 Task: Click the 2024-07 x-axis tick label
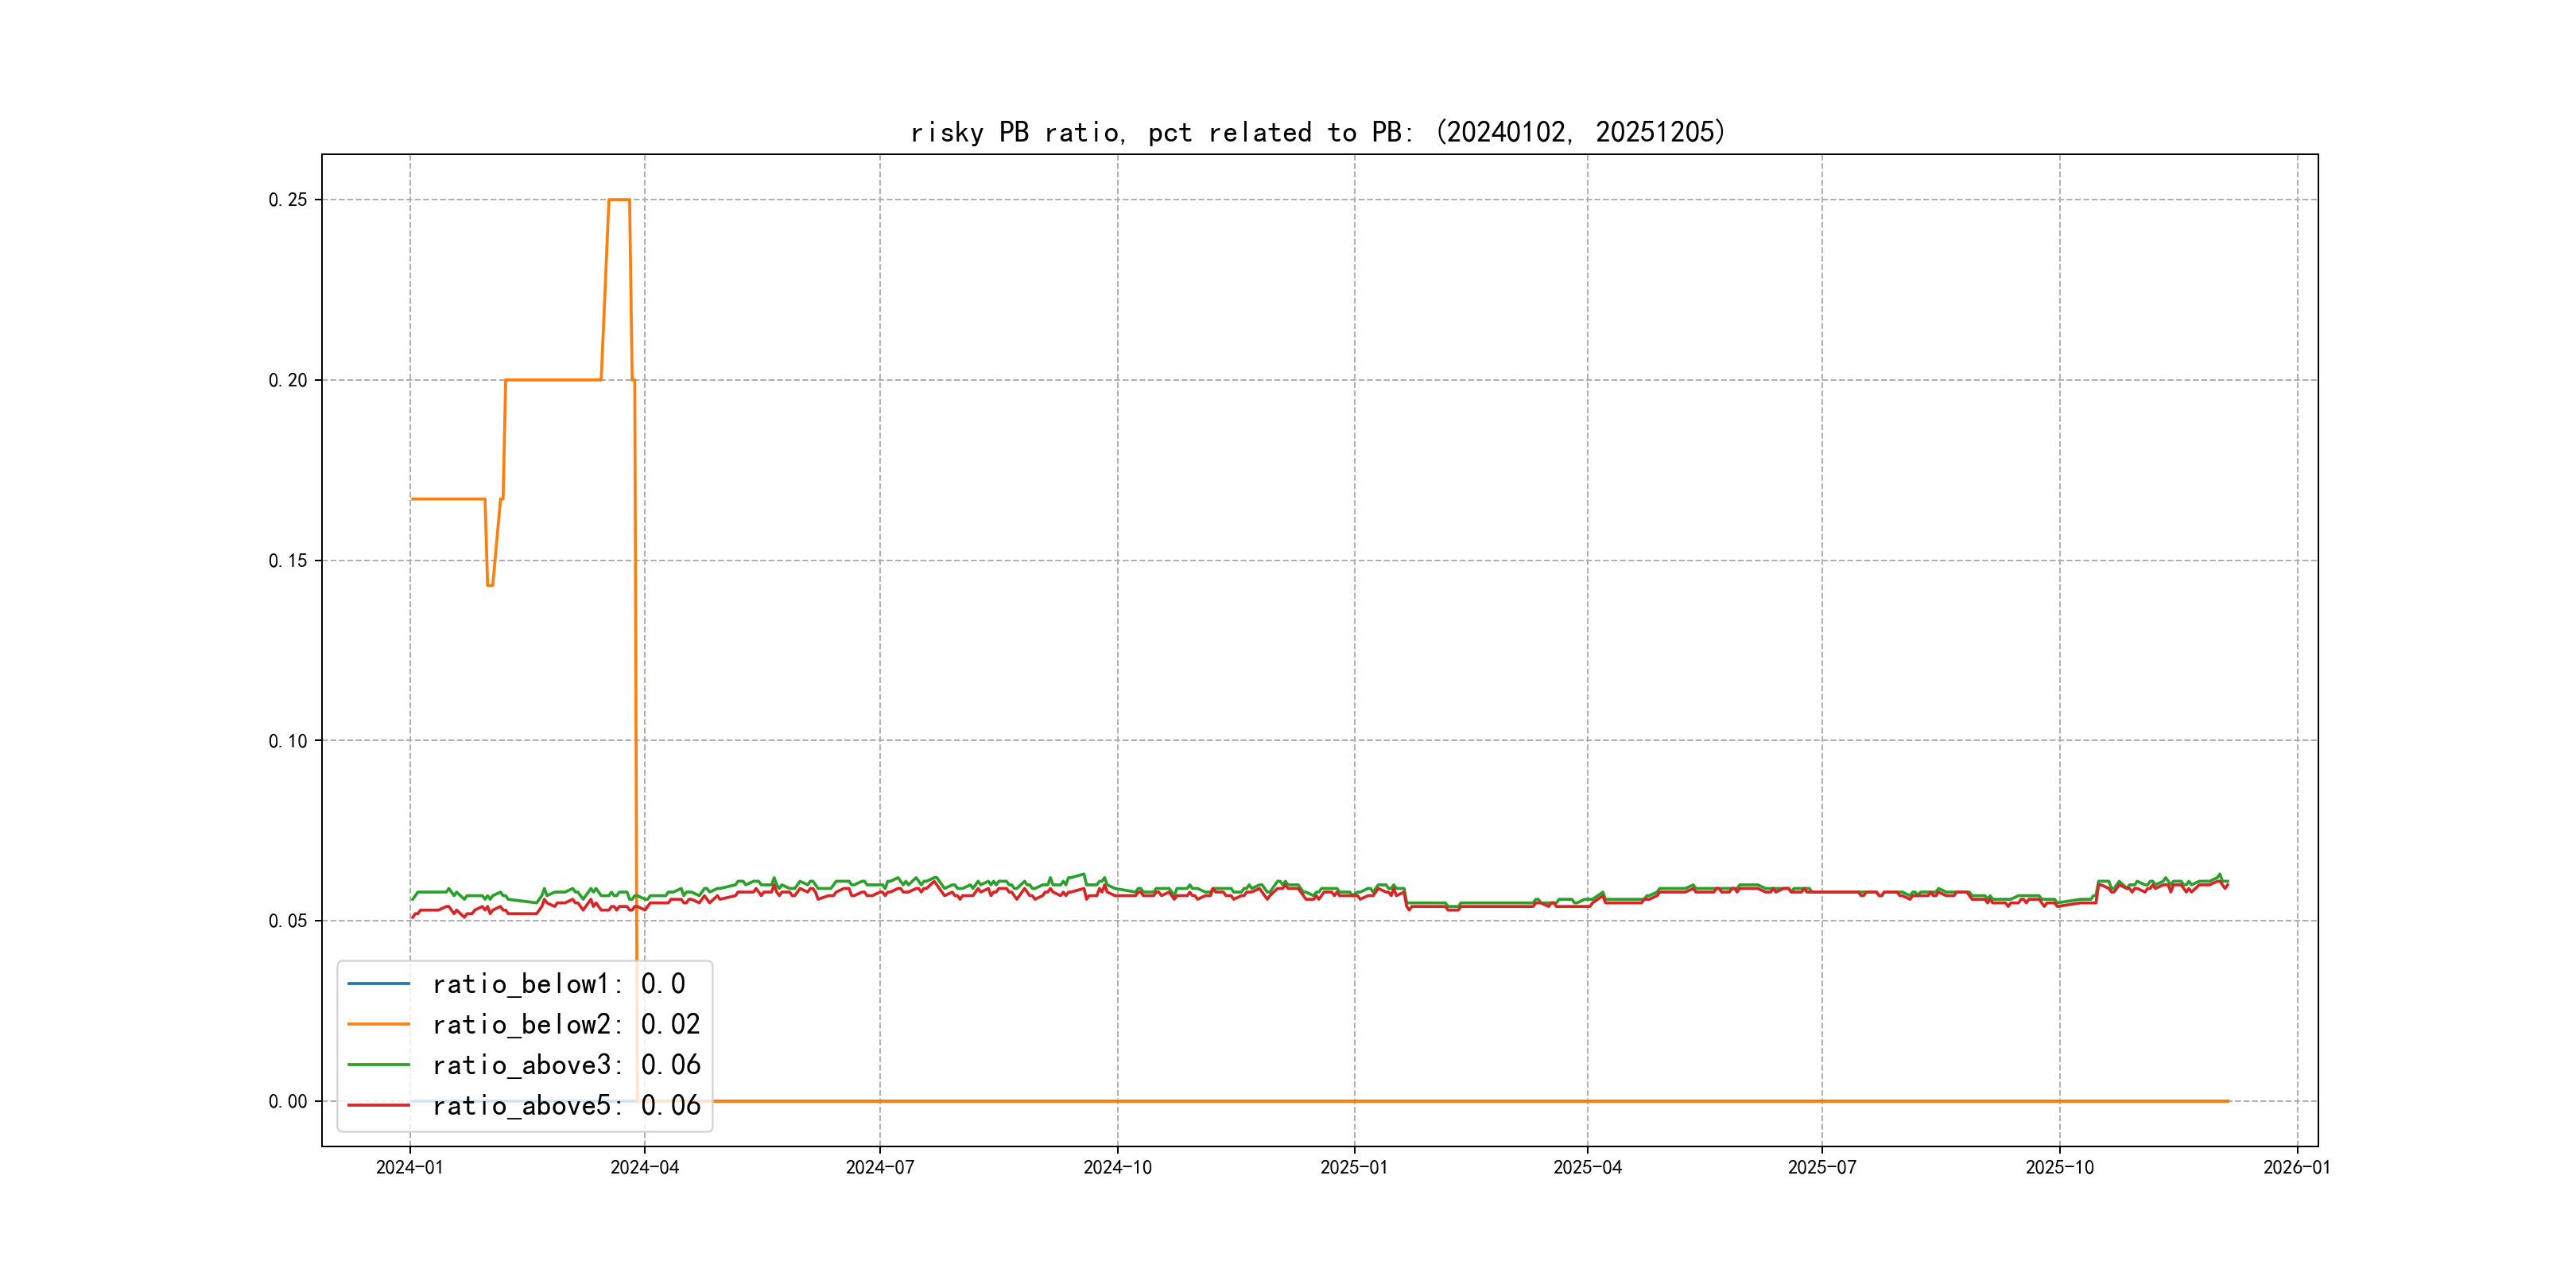pos(880,1167)
